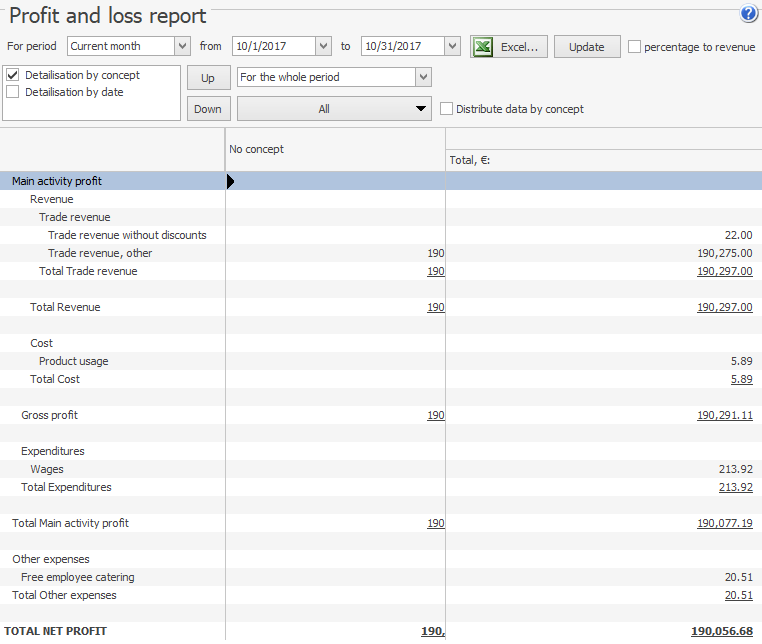
Task: Expand the For the whole period dropdown
Action: point(423,77)
